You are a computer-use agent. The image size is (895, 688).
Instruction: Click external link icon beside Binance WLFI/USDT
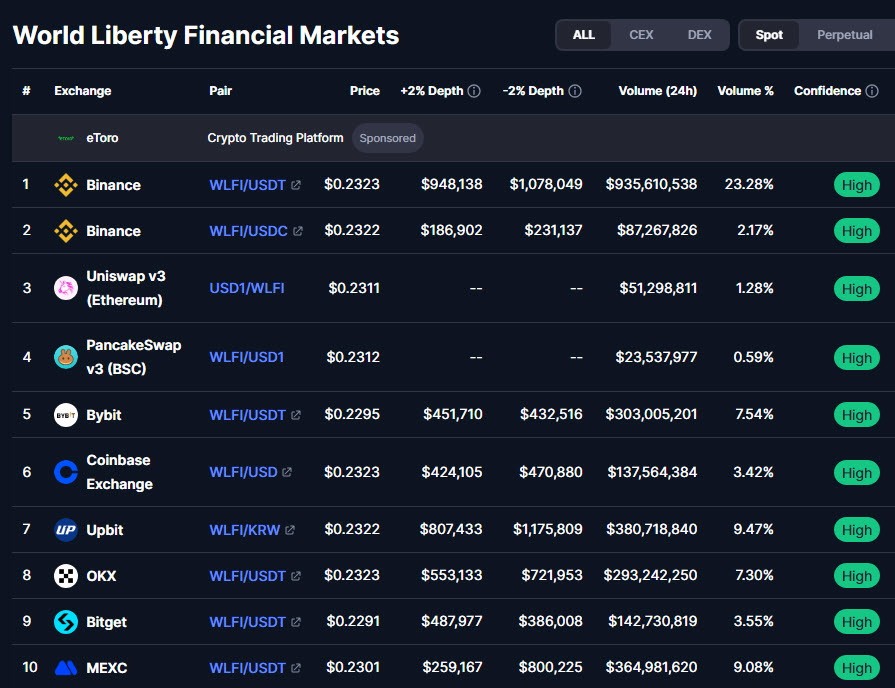[x=296, y=185]
